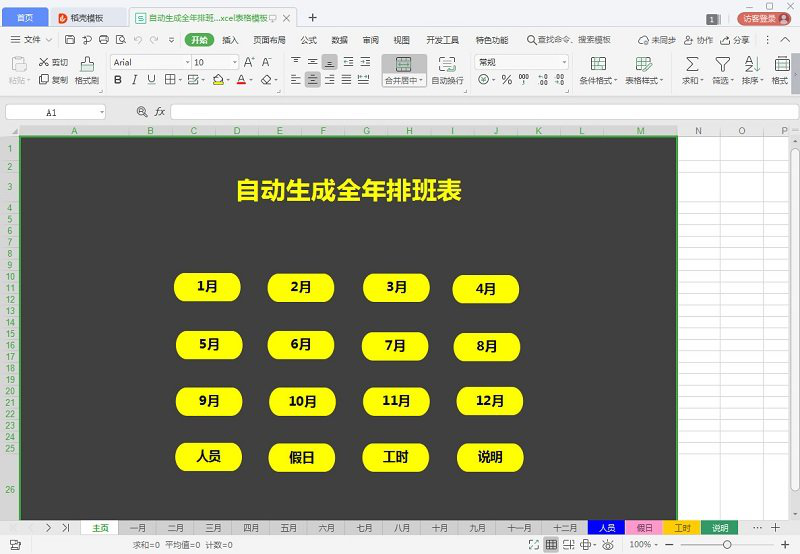Screen dimensions: 800x554
Task: Click the zoom in plus icon
Action: point(785,545)
